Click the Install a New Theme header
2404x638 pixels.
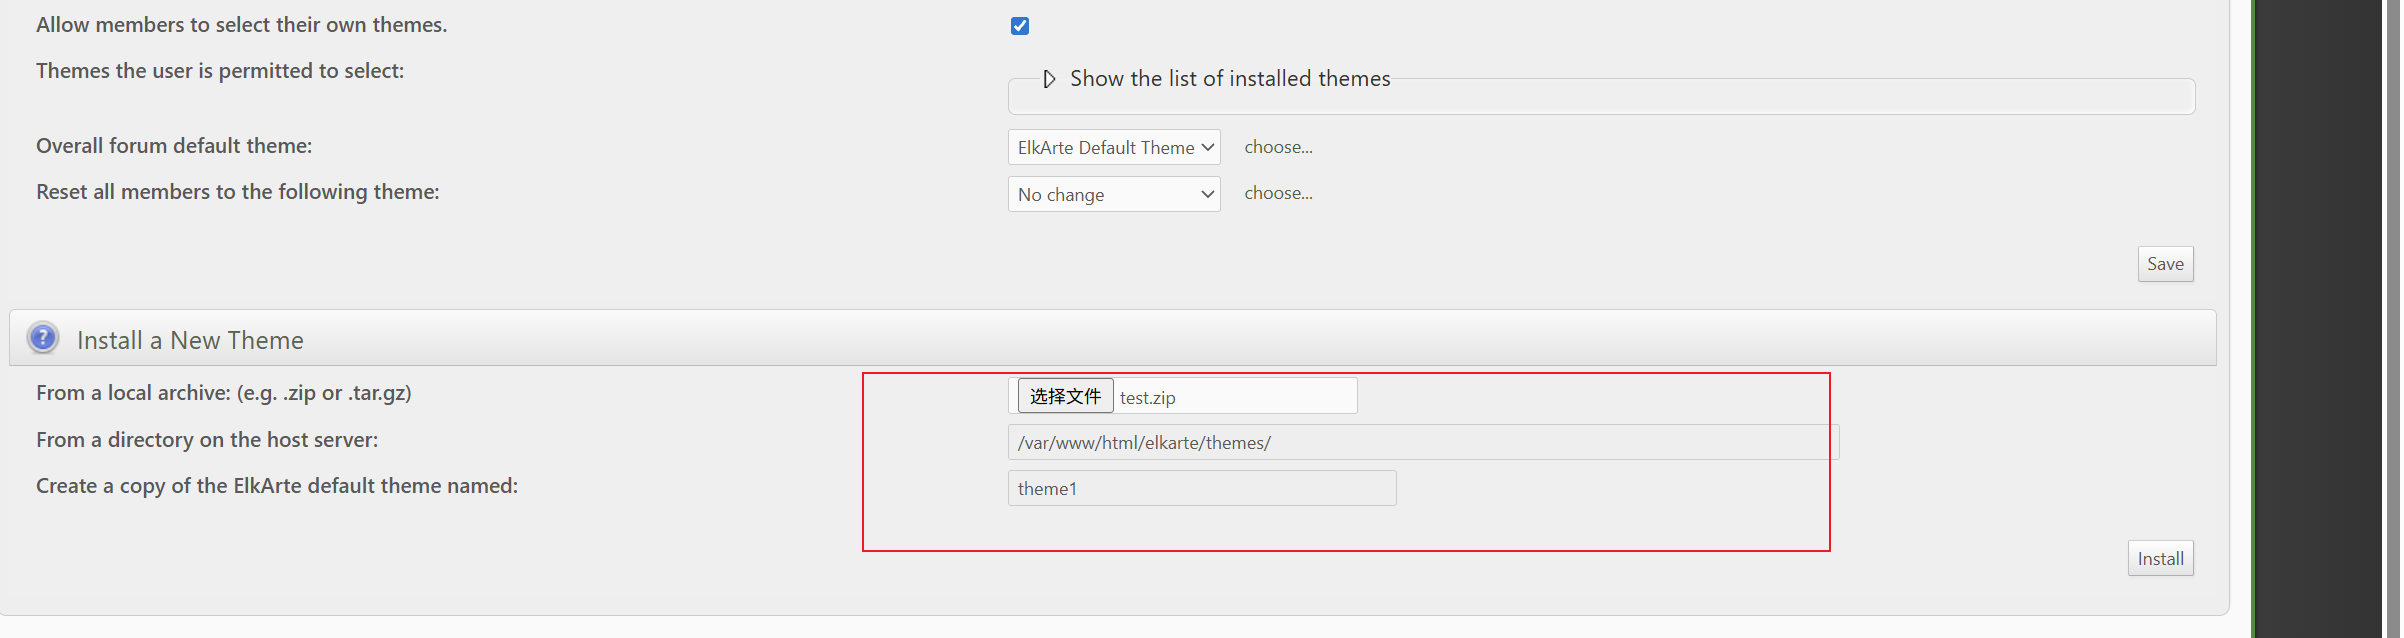(x=190, y=340)
